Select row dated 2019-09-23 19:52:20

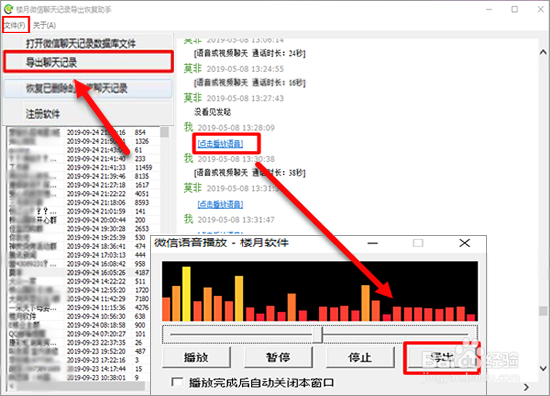[79, 351]
